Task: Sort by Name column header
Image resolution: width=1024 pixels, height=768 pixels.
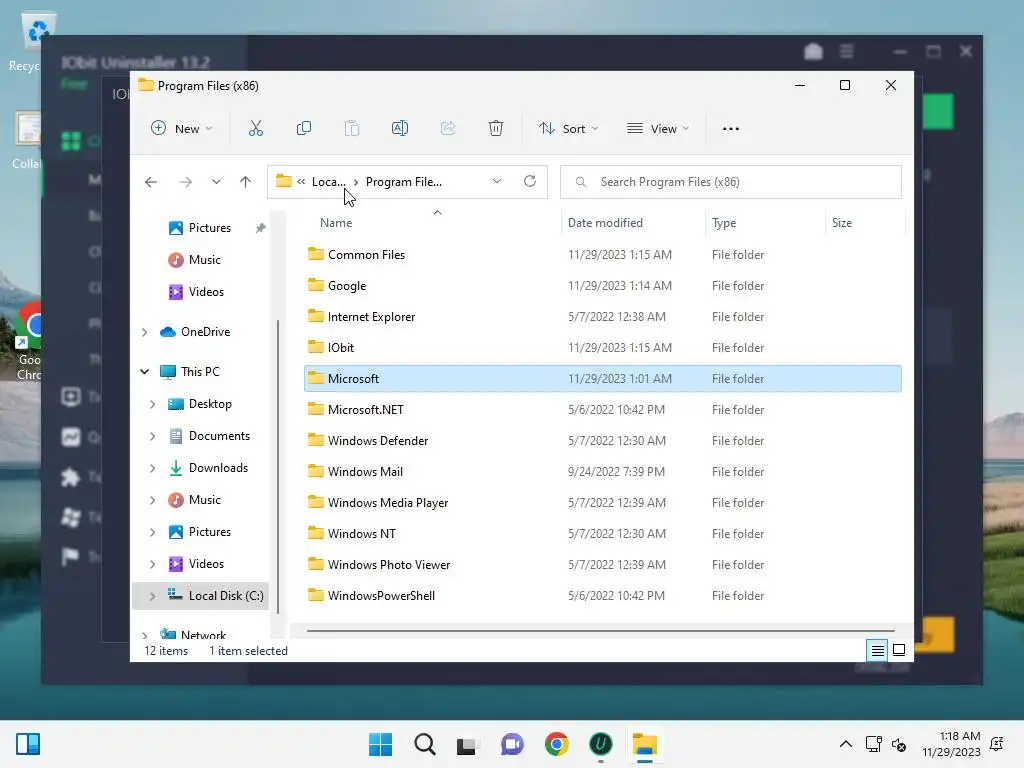Action: (336, 223)
